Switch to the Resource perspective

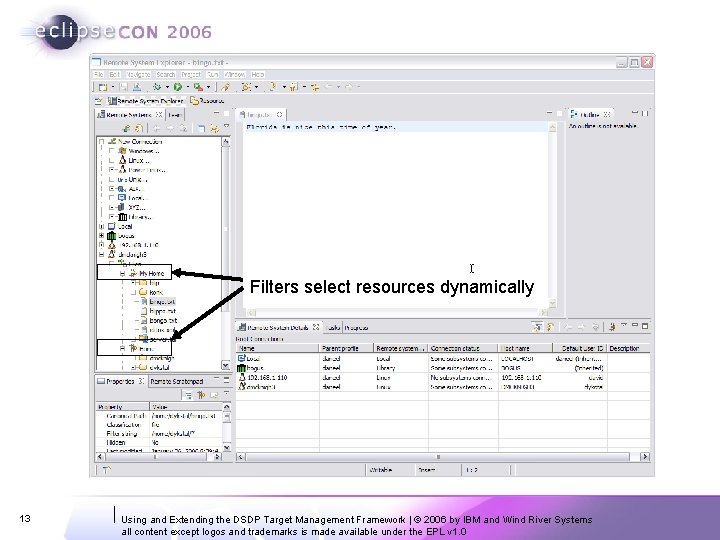[207, 101]
